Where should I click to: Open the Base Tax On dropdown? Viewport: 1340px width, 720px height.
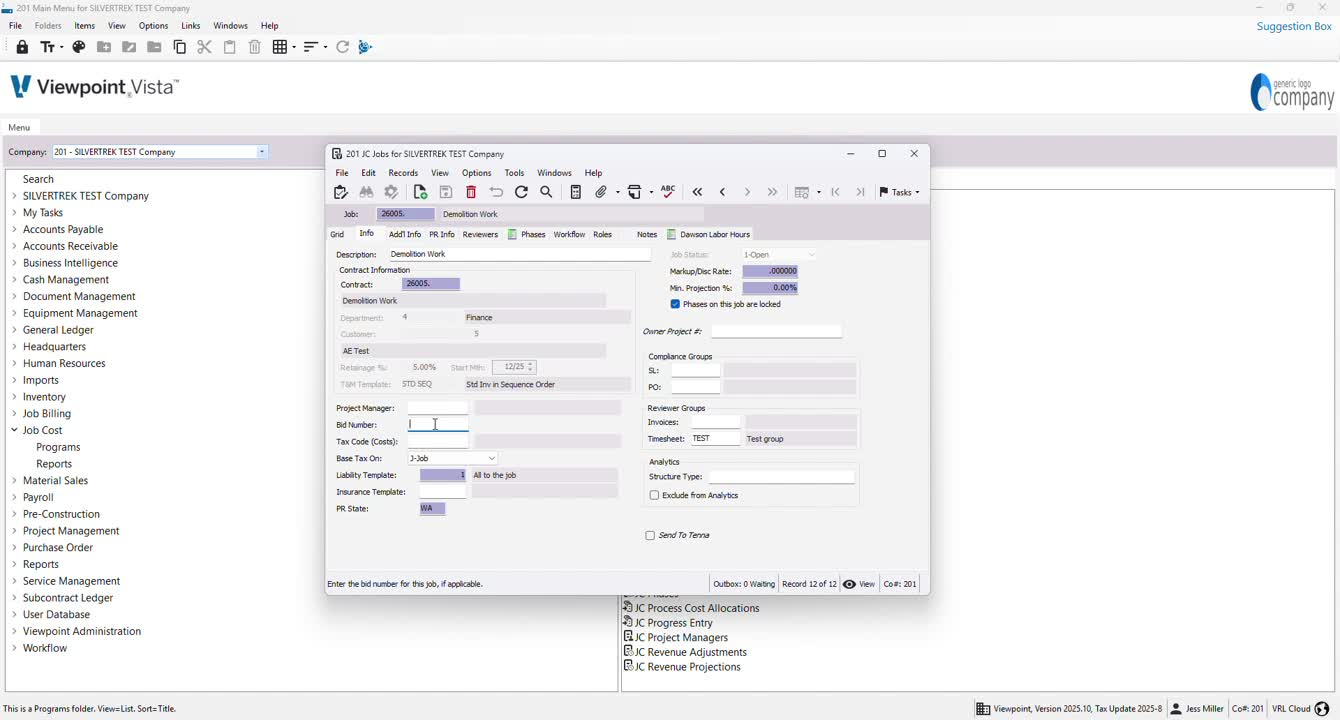pyautogui.click(x=492, y=459)
